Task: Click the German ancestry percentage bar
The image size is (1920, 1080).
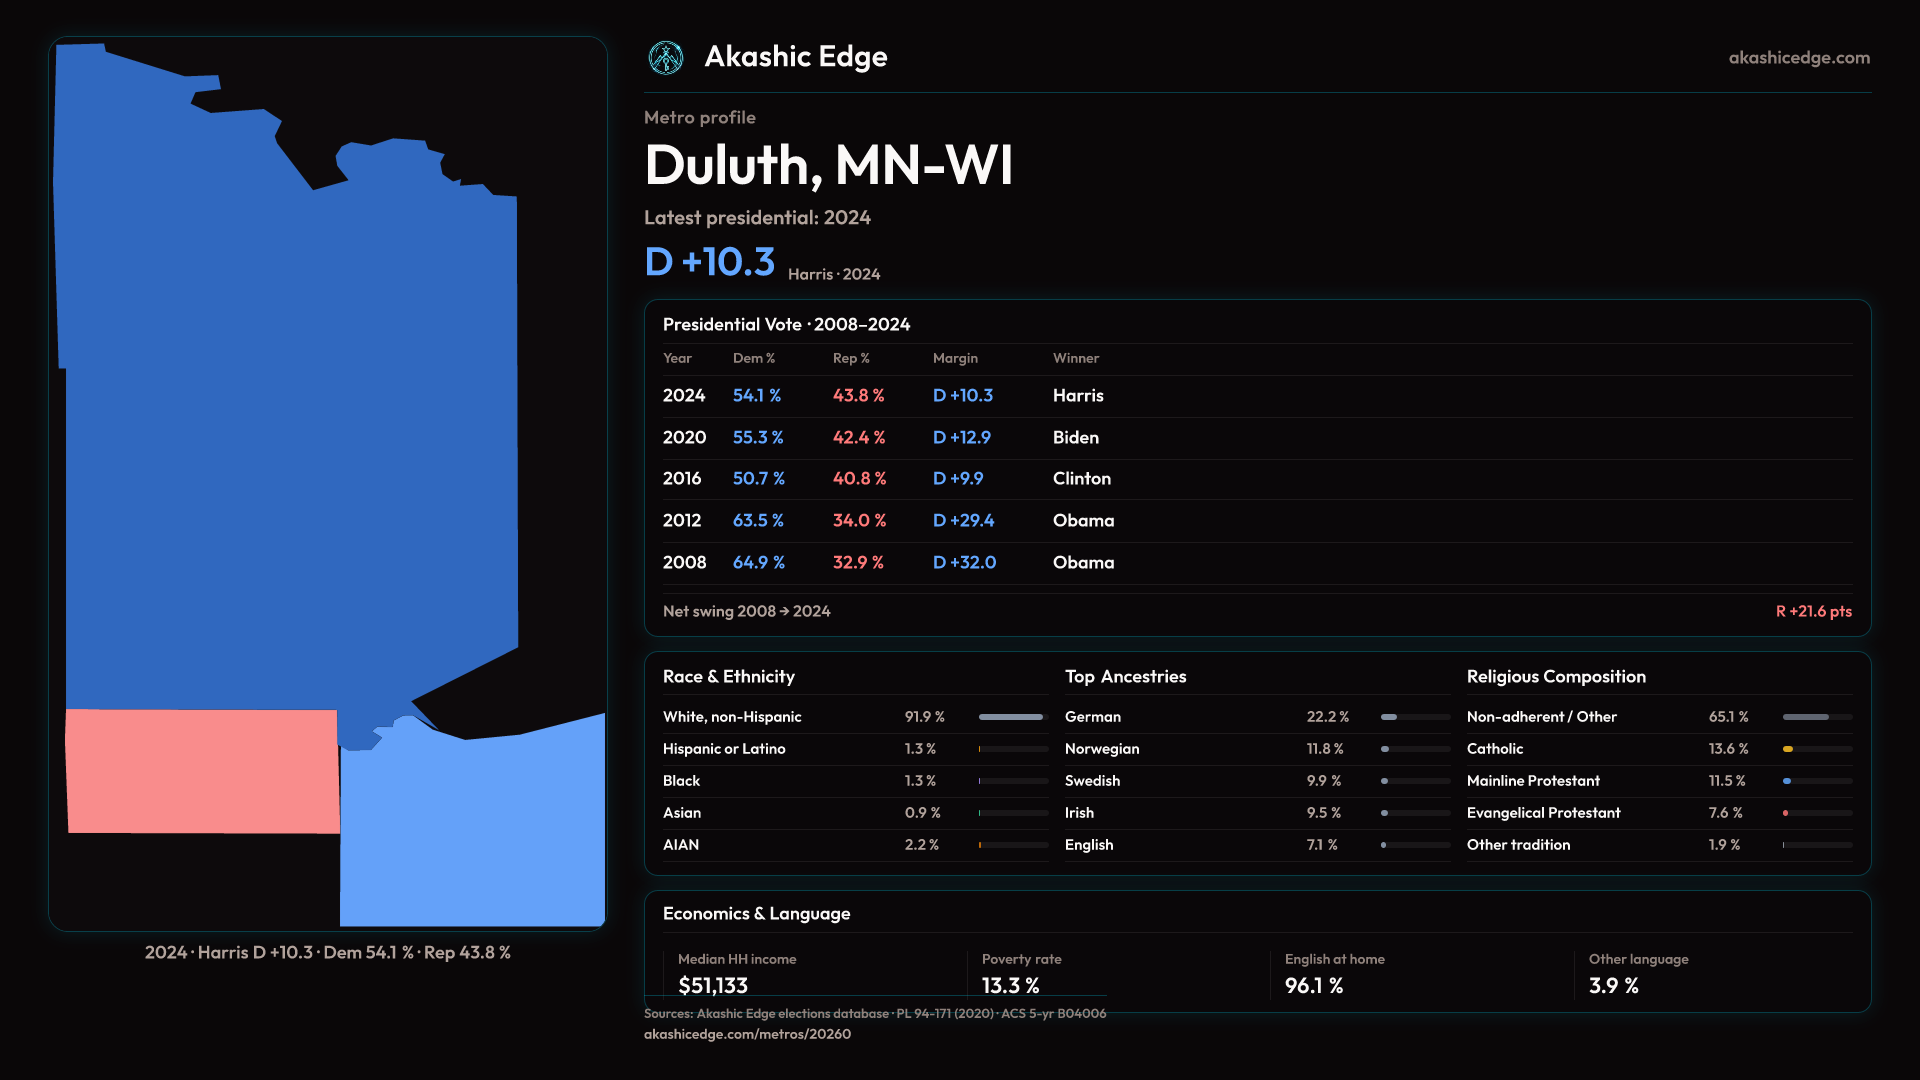Action: pyautogui.click(x=1389, y=717)
